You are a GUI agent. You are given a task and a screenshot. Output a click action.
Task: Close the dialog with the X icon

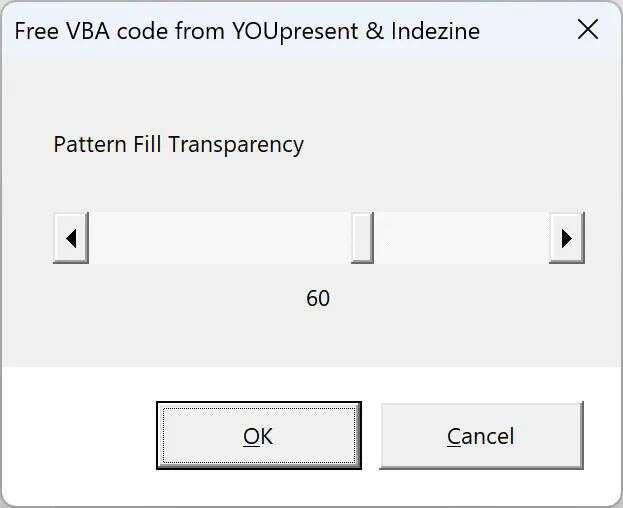pos(588,30)
